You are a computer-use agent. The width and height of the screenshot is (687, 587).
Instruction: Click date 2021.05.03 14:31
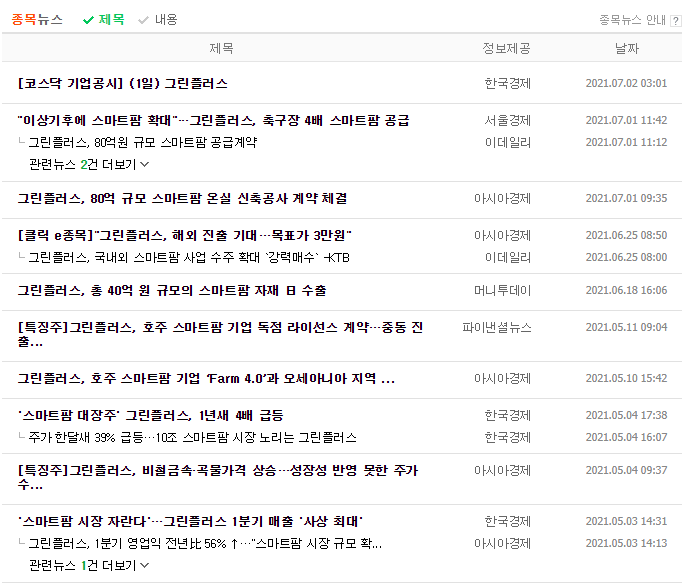coord(627,521)
